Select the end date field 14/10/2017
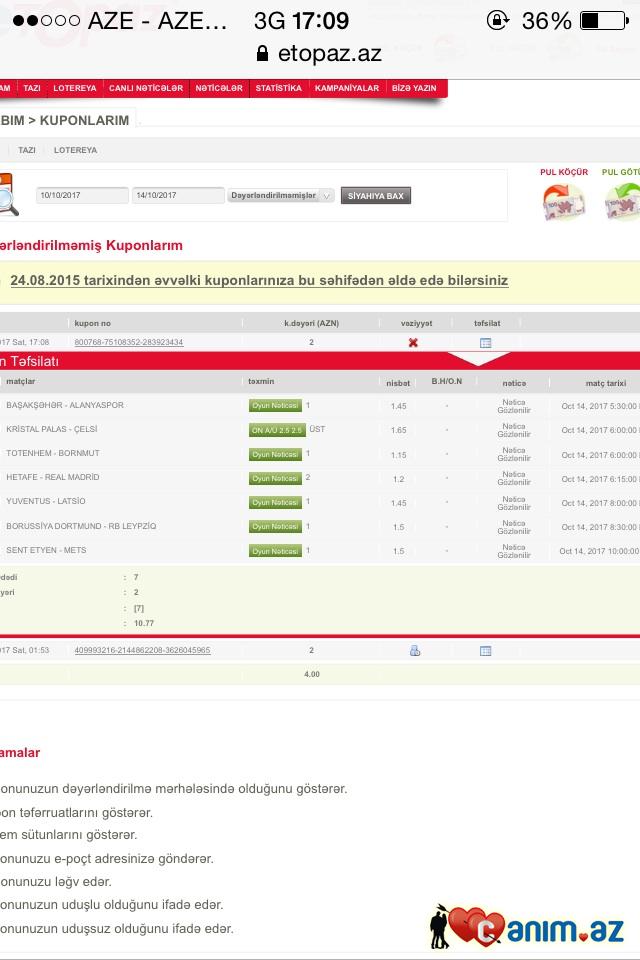The image size is (640, 960). [x=178, y=196]
